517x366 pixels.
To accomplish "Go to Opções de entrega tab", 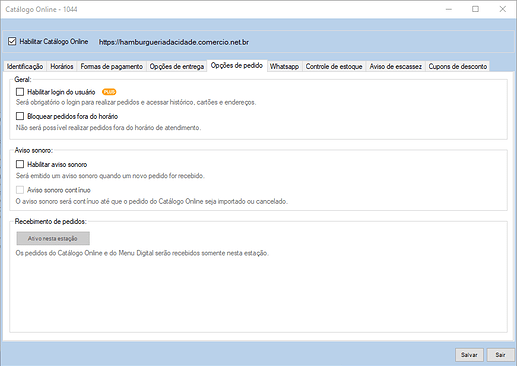I will [177, 66].
